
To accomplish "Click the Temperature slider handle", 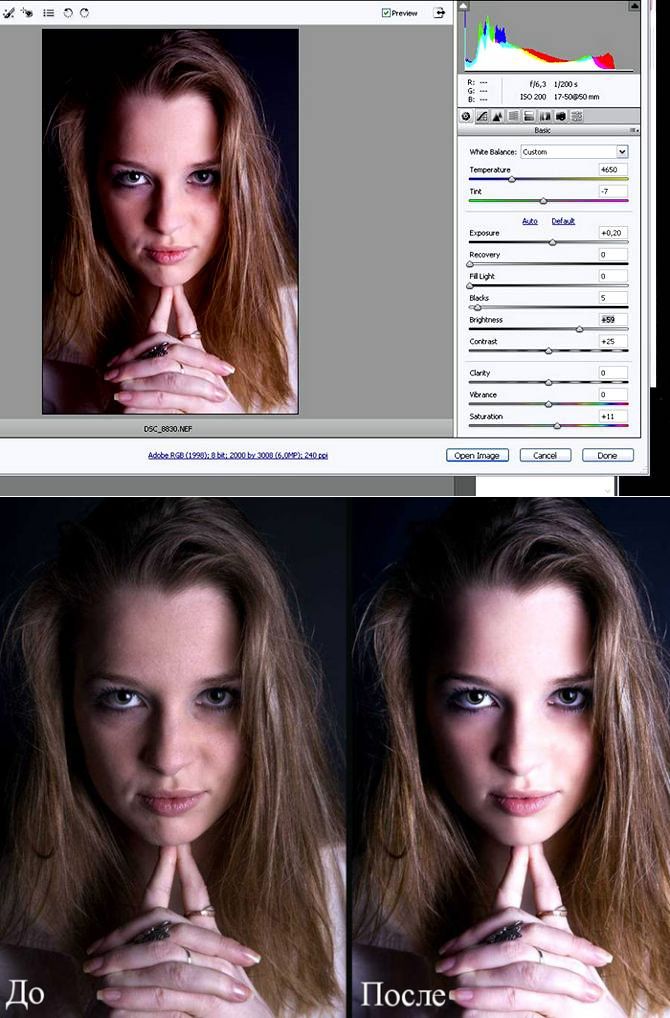I will pos(512,179).
